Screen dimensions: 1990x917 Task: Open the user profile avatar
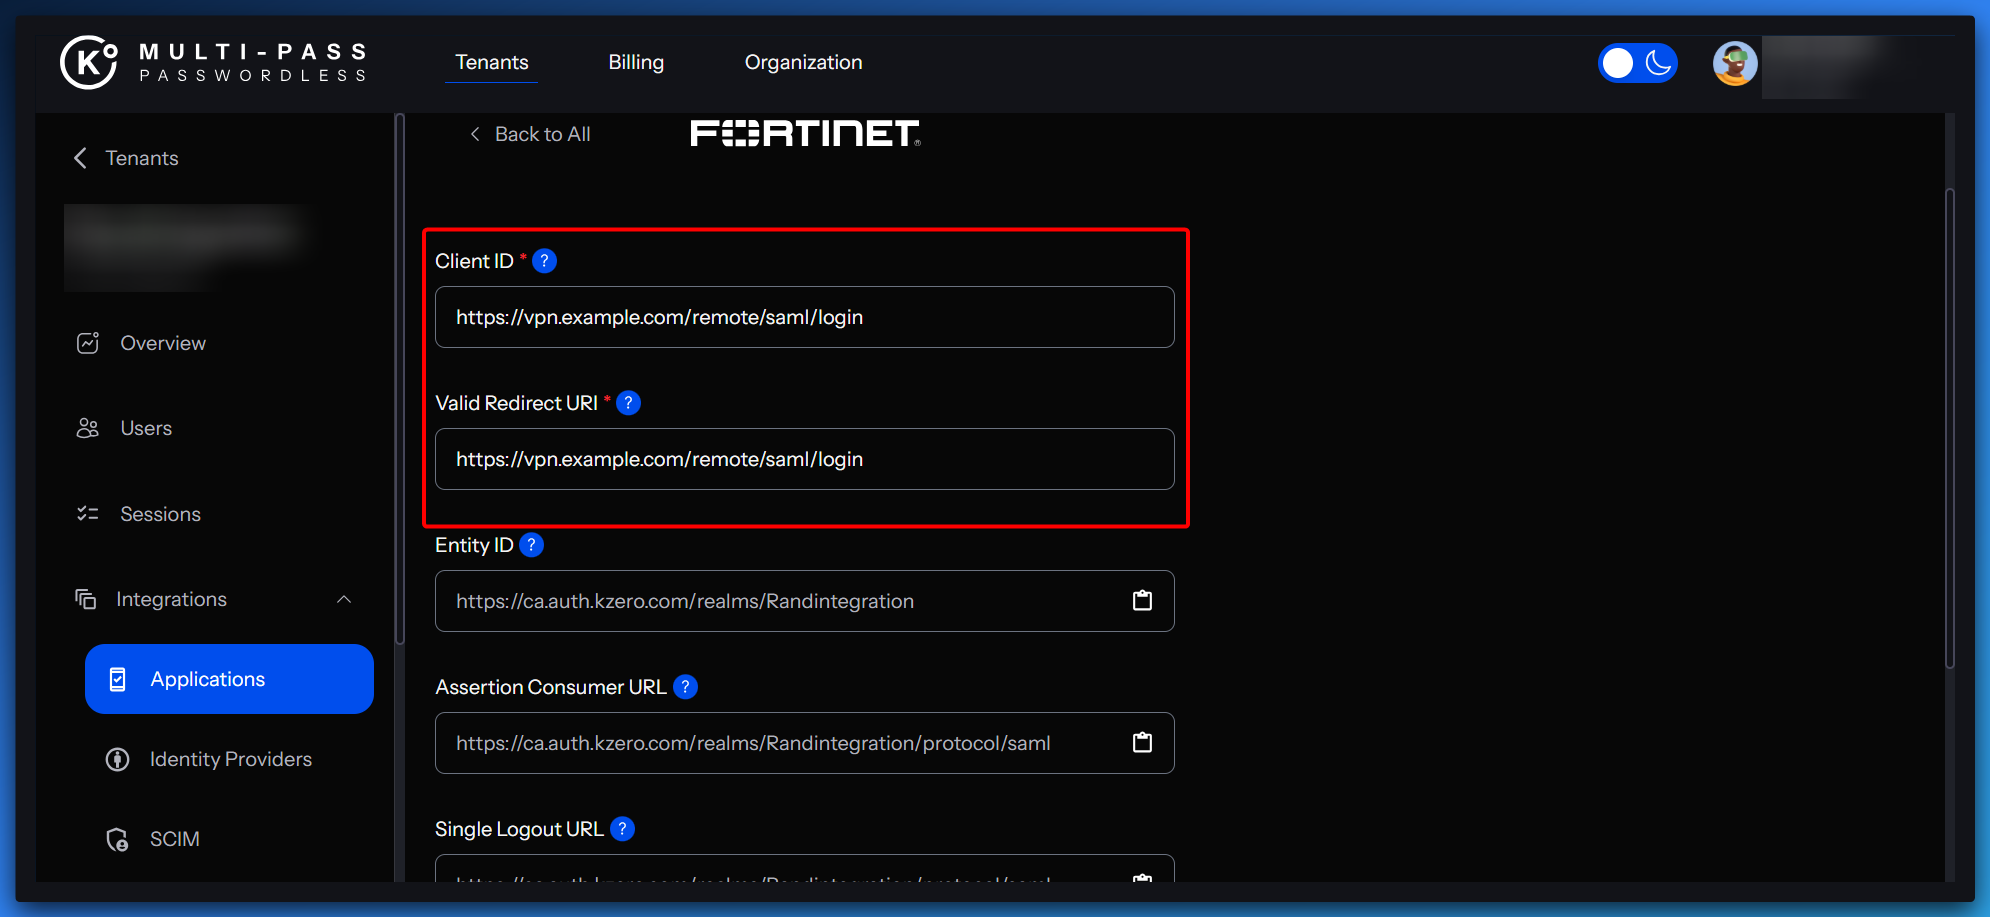click(x=1734, y=63)
